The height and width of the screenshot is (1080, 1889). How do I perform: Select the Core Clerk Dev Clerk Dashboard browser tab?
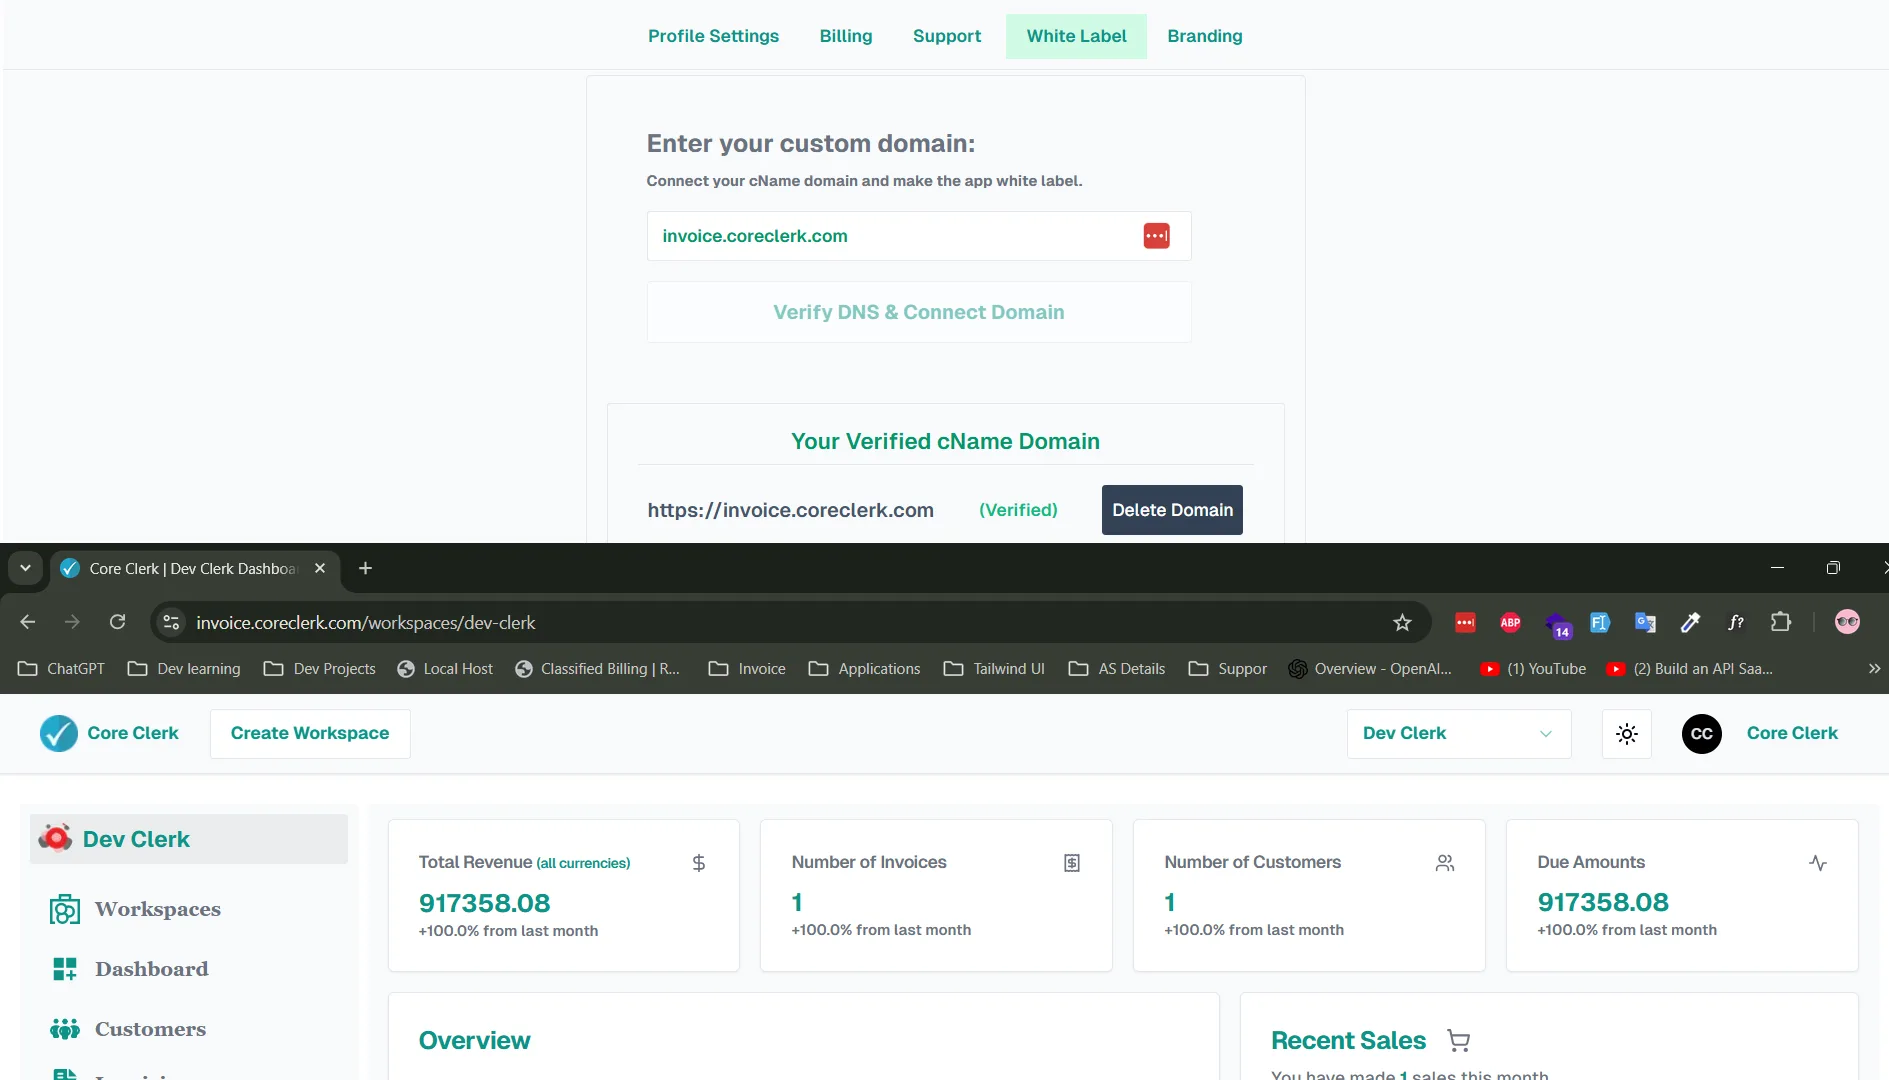195,568
